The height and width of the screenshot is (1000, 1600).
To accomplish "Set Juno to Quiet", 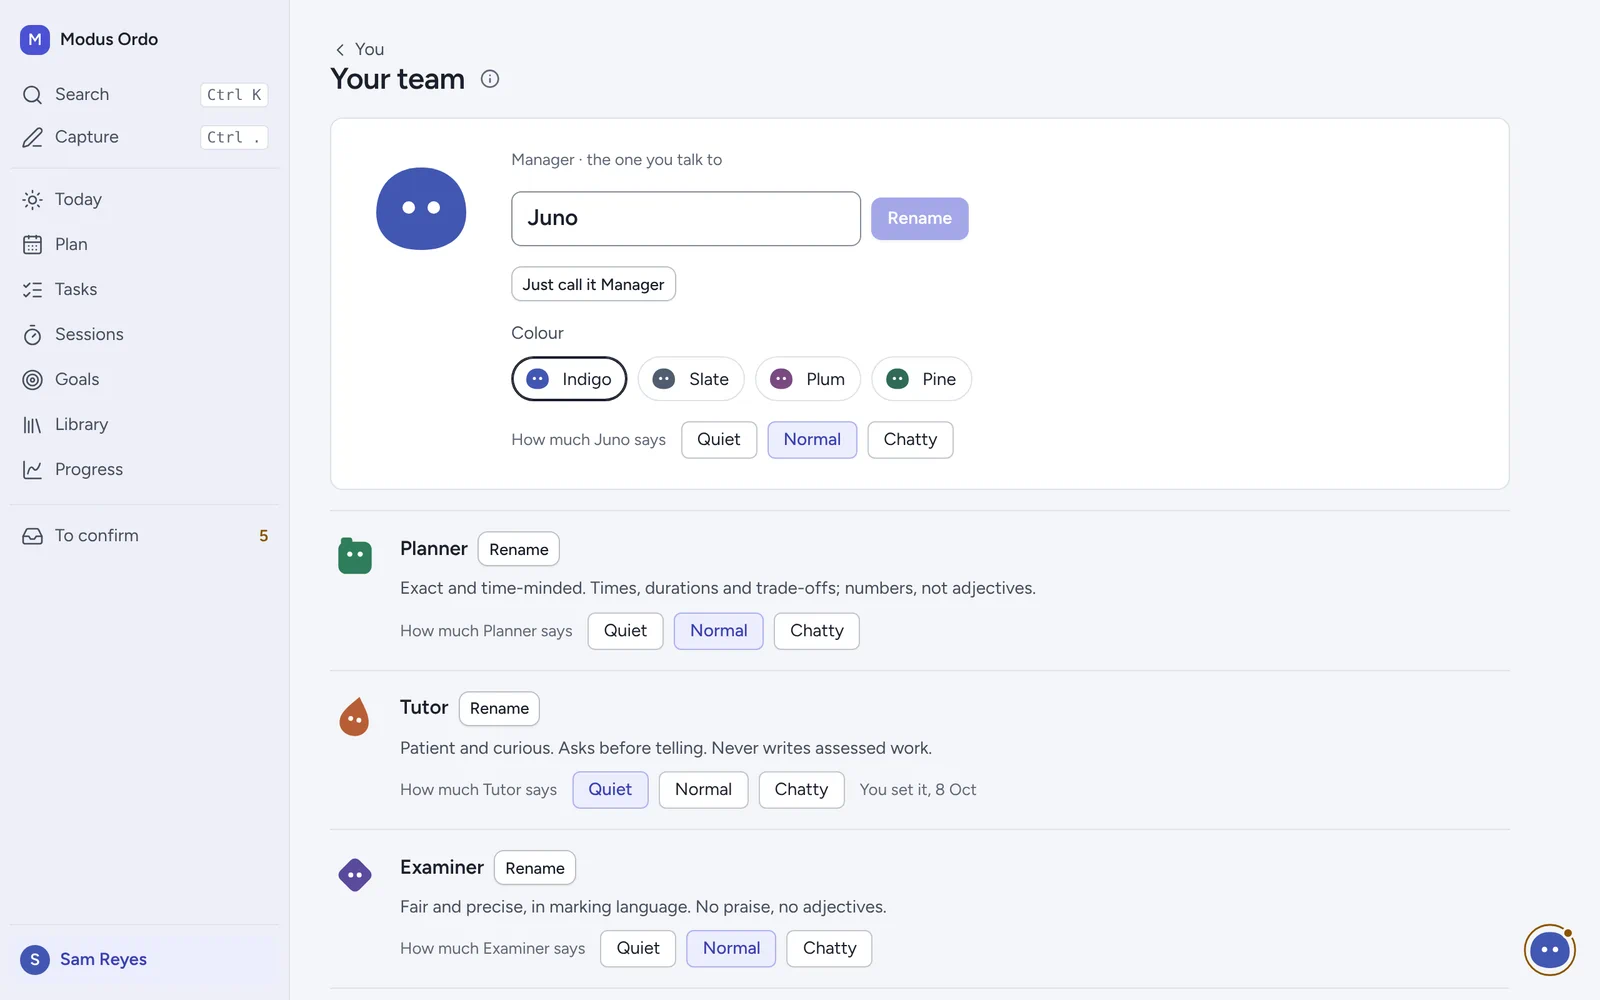I will click(x=719, y=440).
